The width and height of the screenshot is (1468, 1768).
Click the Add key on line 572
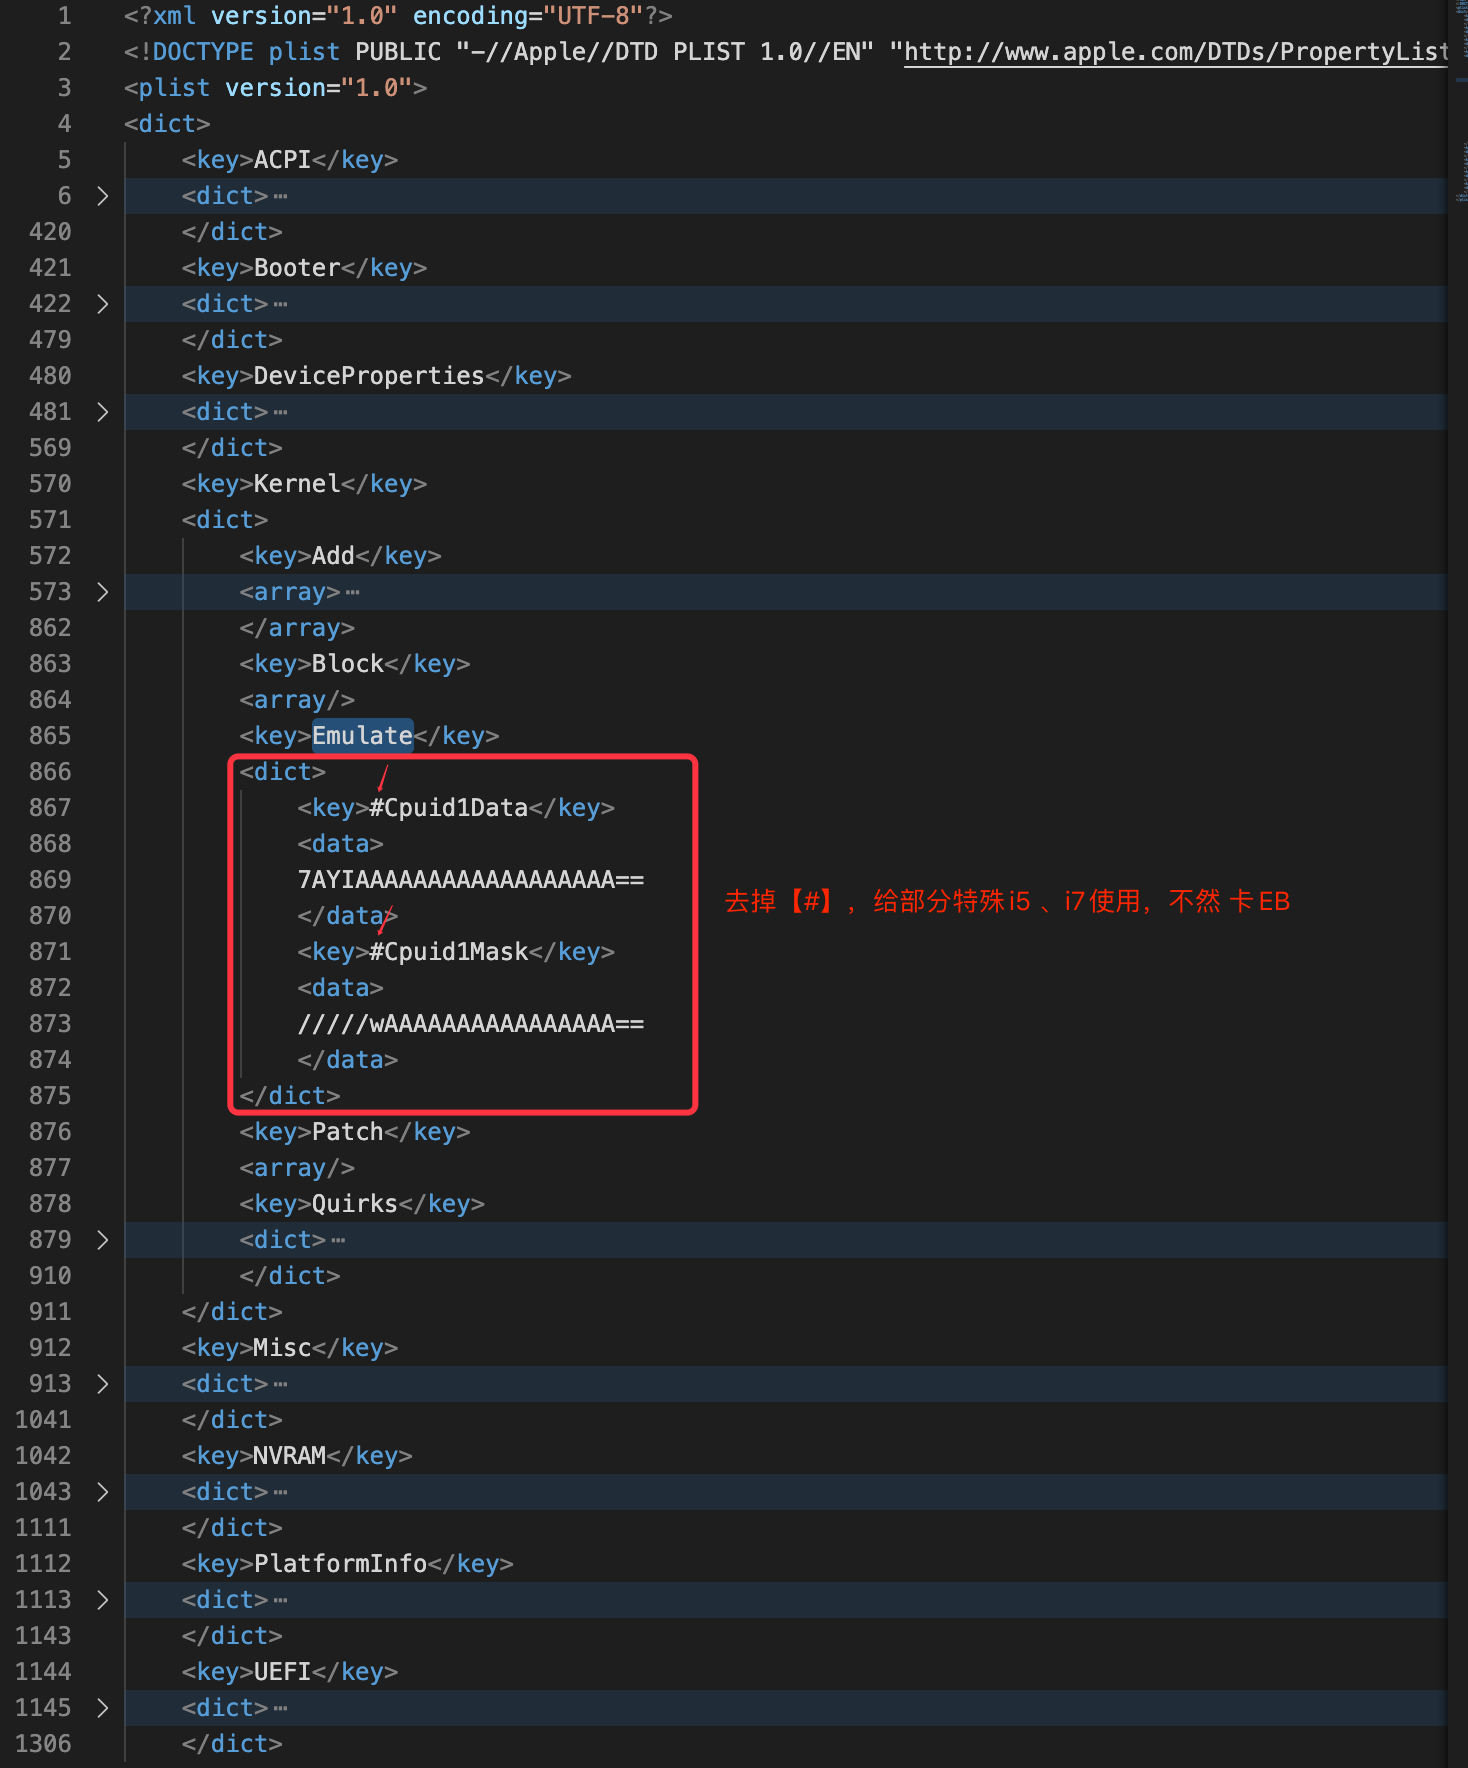click(x=333, y=556)
